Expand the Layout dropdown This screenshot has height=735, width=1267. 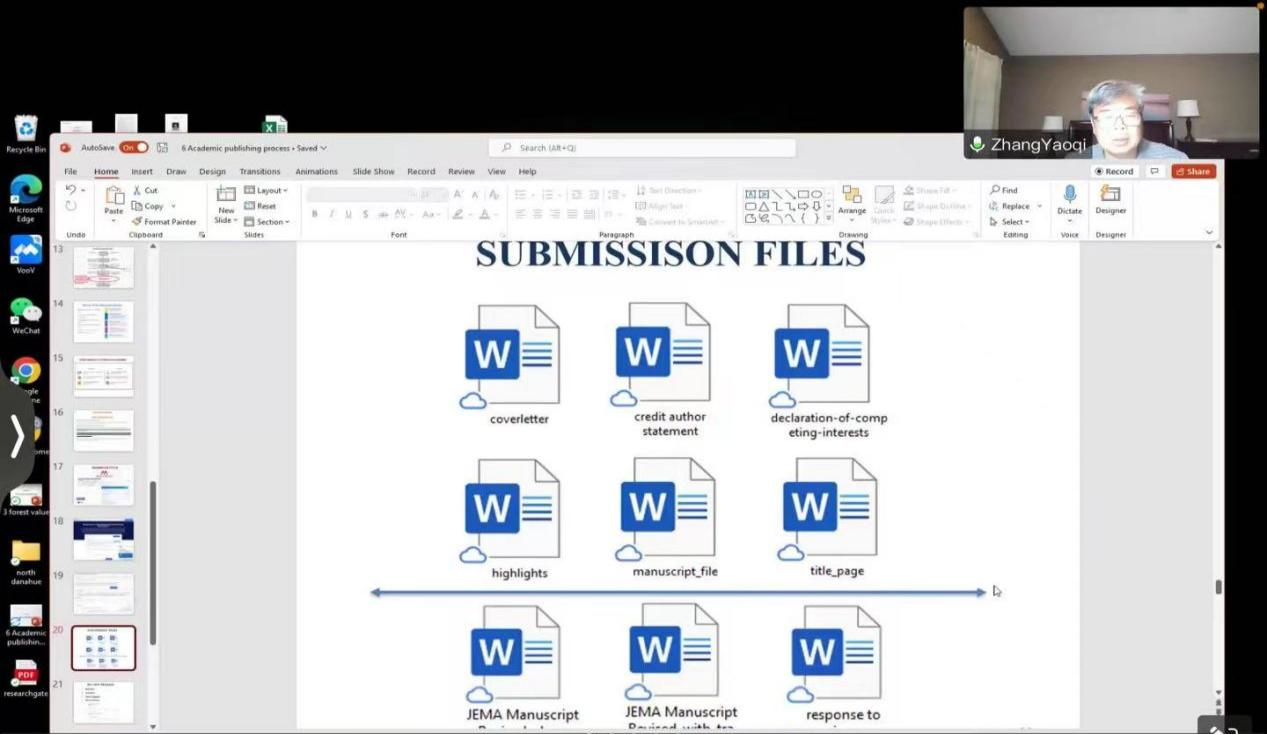(266, 190)
